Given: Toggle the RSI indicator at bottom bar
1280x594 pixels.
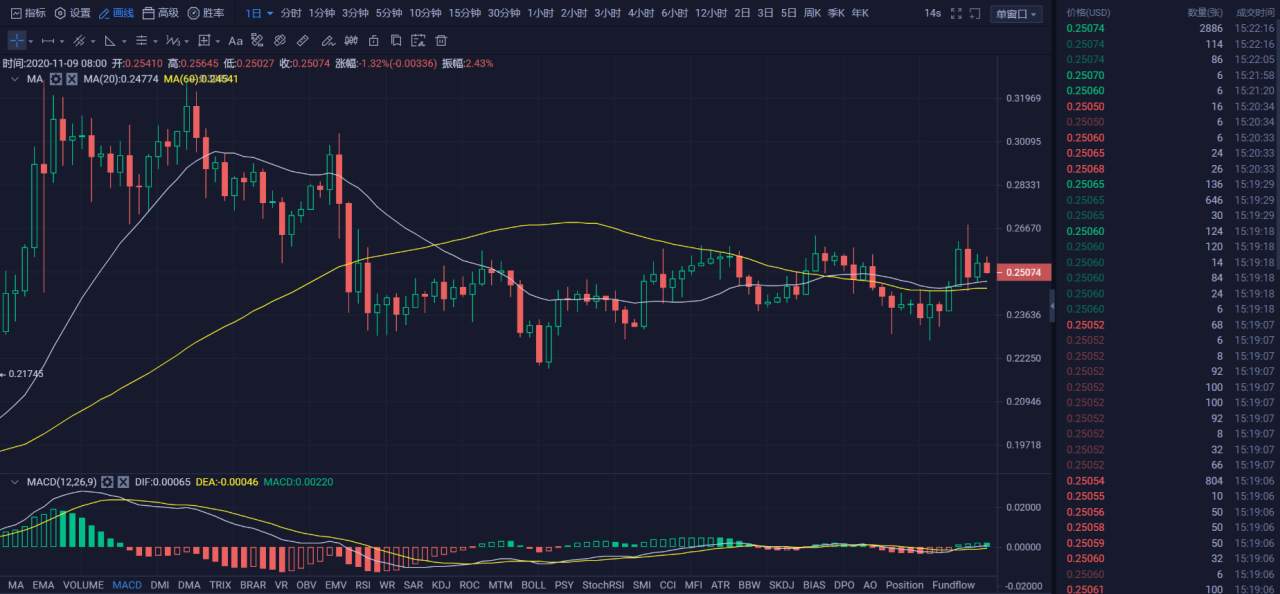Looking at the screenshot, I should click(363, 585).
